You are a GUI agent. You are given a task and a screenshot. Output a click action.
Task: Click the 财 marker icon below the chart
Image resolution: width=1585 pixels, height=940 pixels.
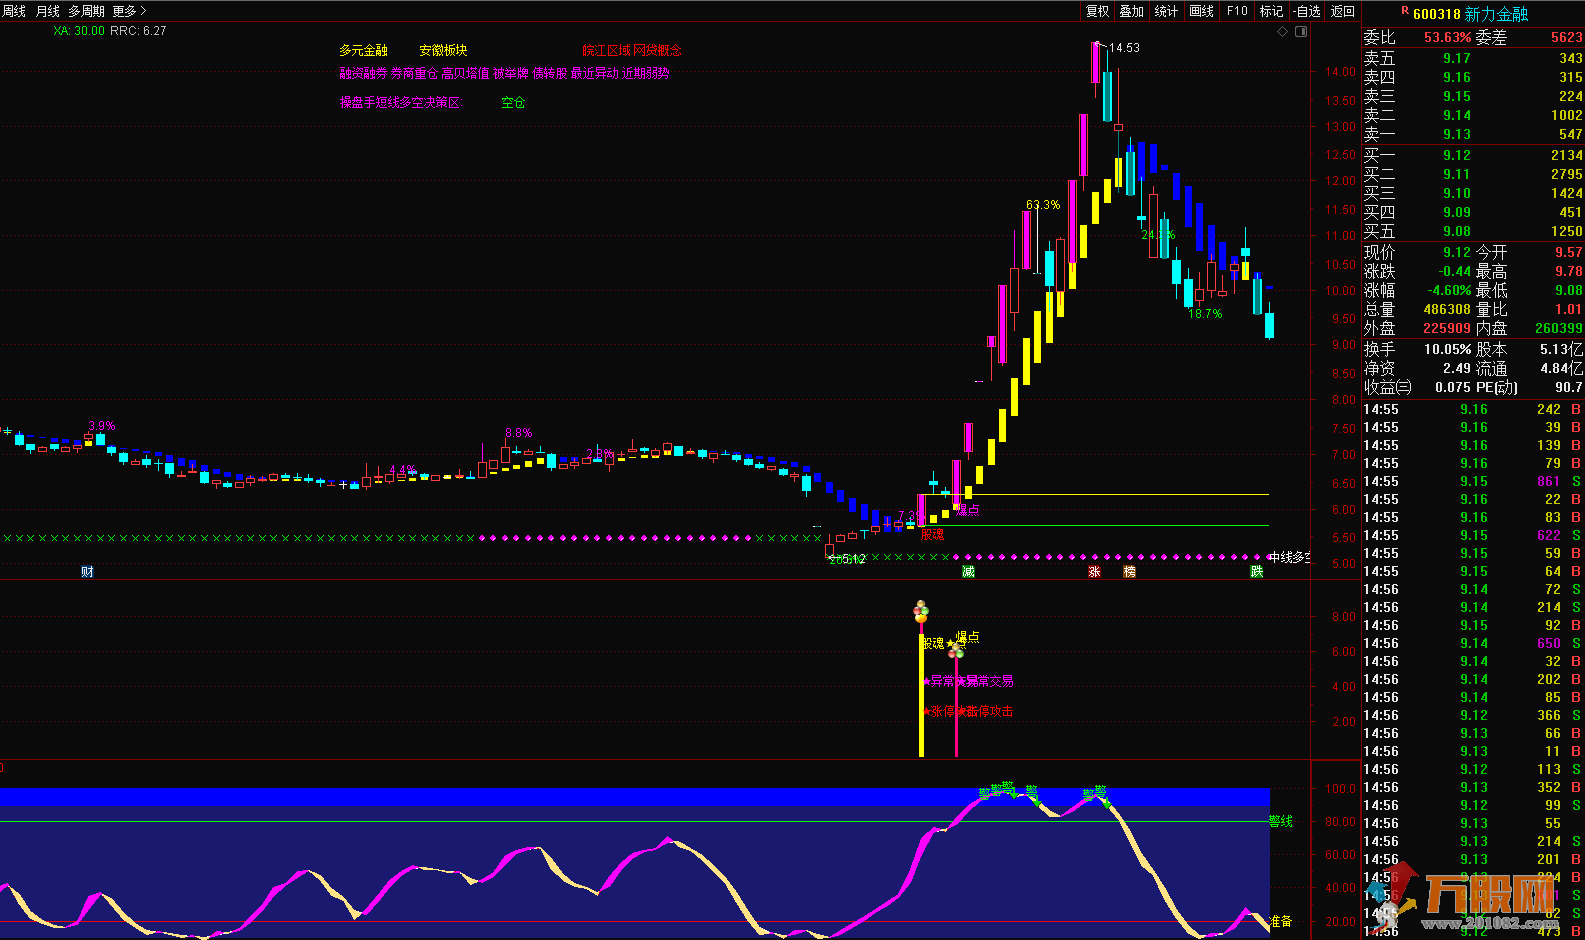pyautogui.click(x=87, y=572)
